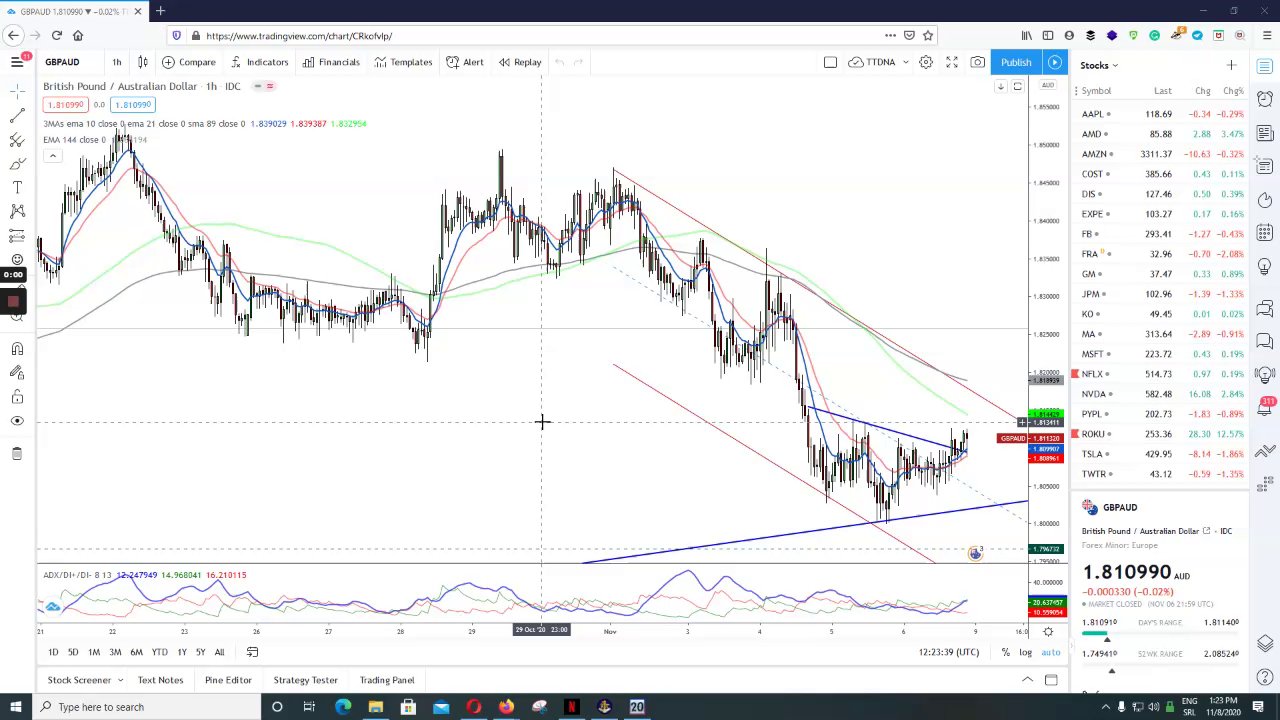Open the Alerts alarm clock icon in right sidebar

coord(1265,98)
